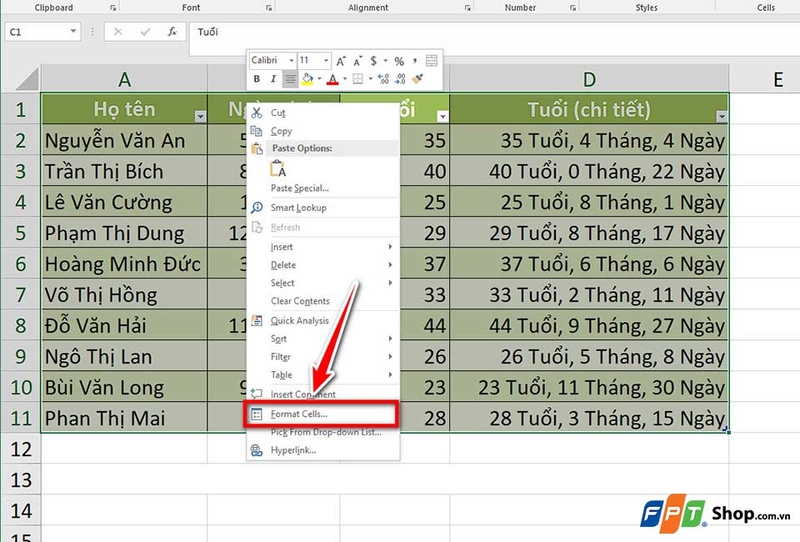Screen dimensions: 800x542
Task: Increase decimal places icon
Action: point(384,79)
